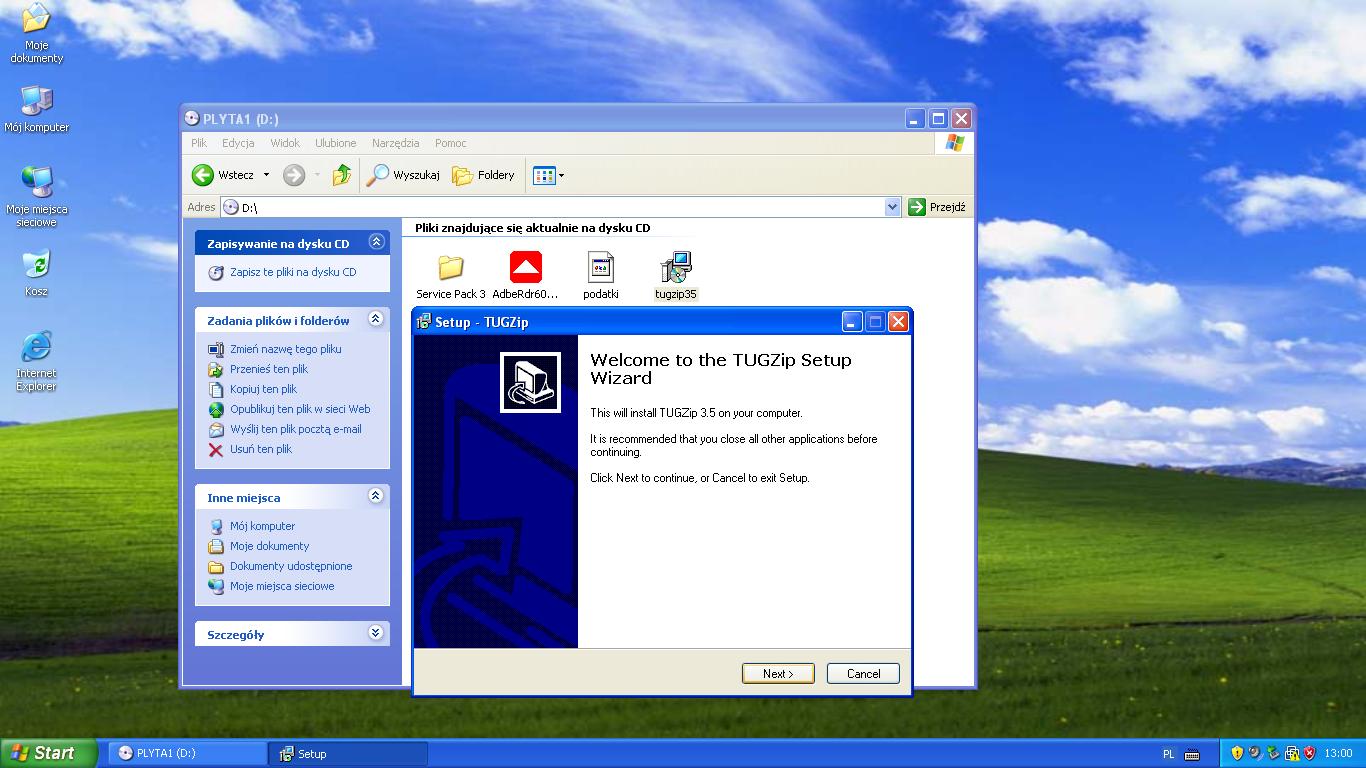Click the Przejdź go button
Image resolution: width=1366 pixels, height=768 pixels.
coord(937,207)
